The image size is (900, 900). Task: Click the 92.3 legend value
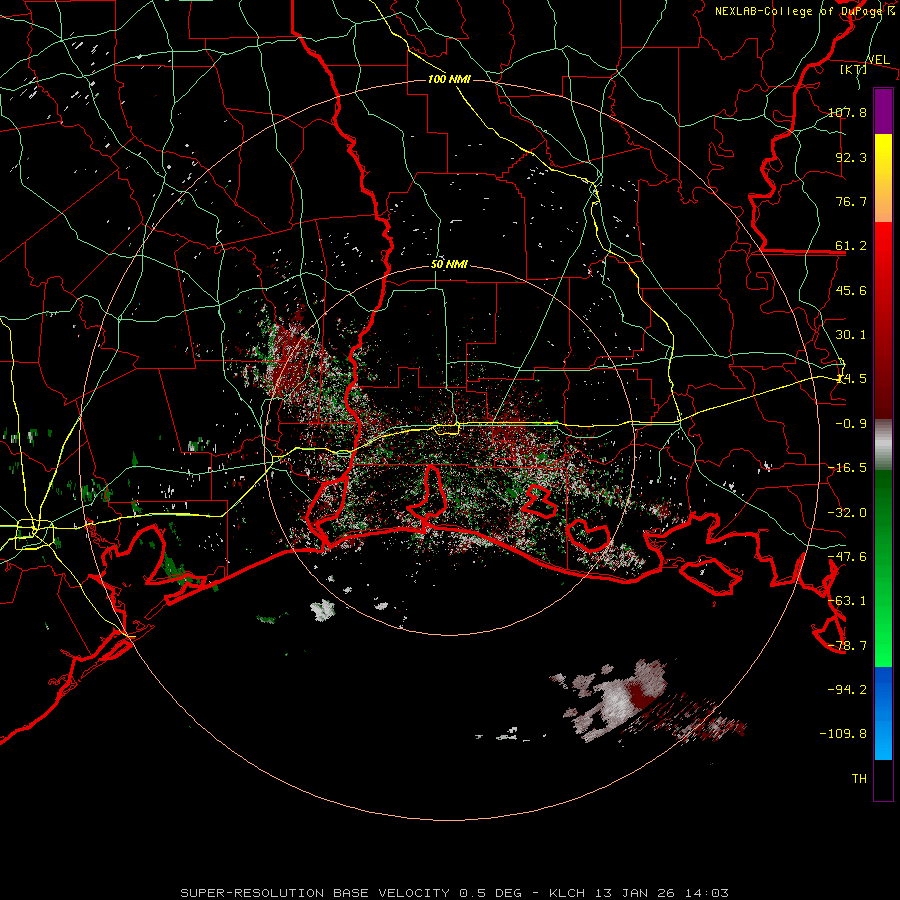[x=851, y=157]
